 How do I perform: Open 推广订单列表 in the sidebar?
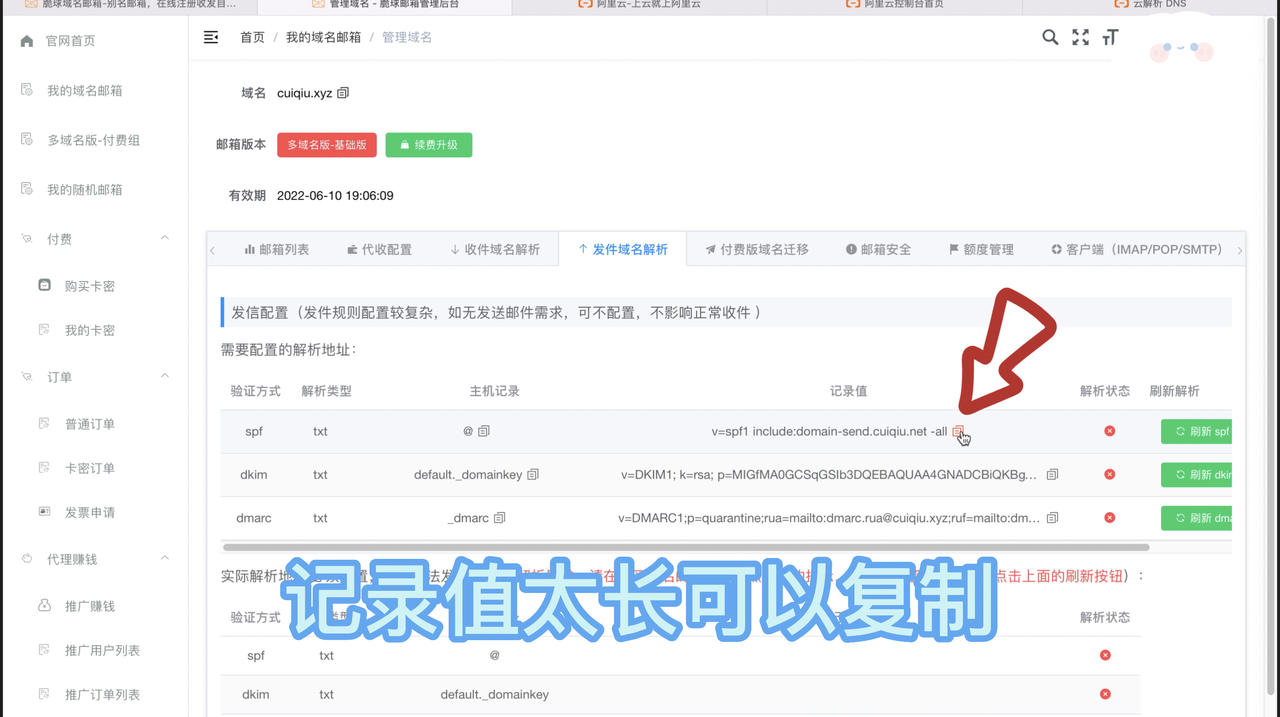tap(102, 694)
